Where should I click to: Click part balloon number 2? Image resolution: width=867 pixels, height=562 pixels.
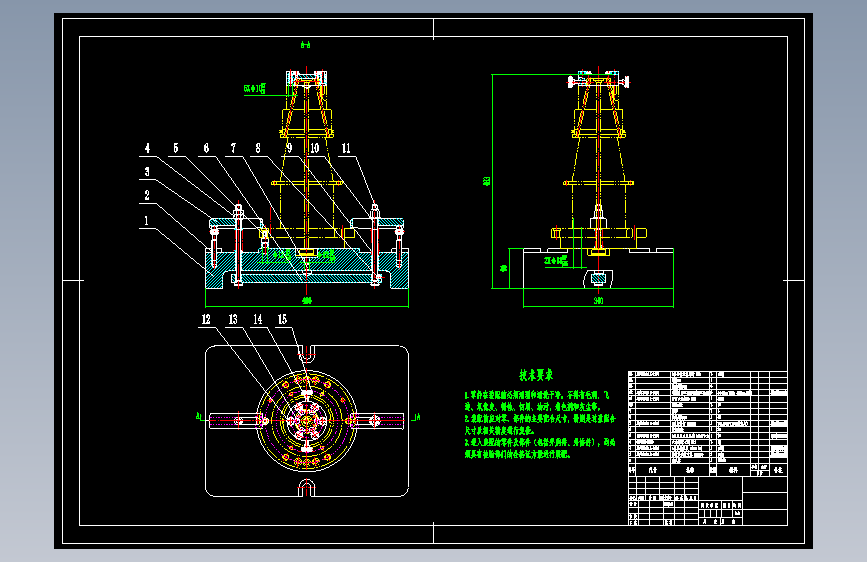point(147,195)
